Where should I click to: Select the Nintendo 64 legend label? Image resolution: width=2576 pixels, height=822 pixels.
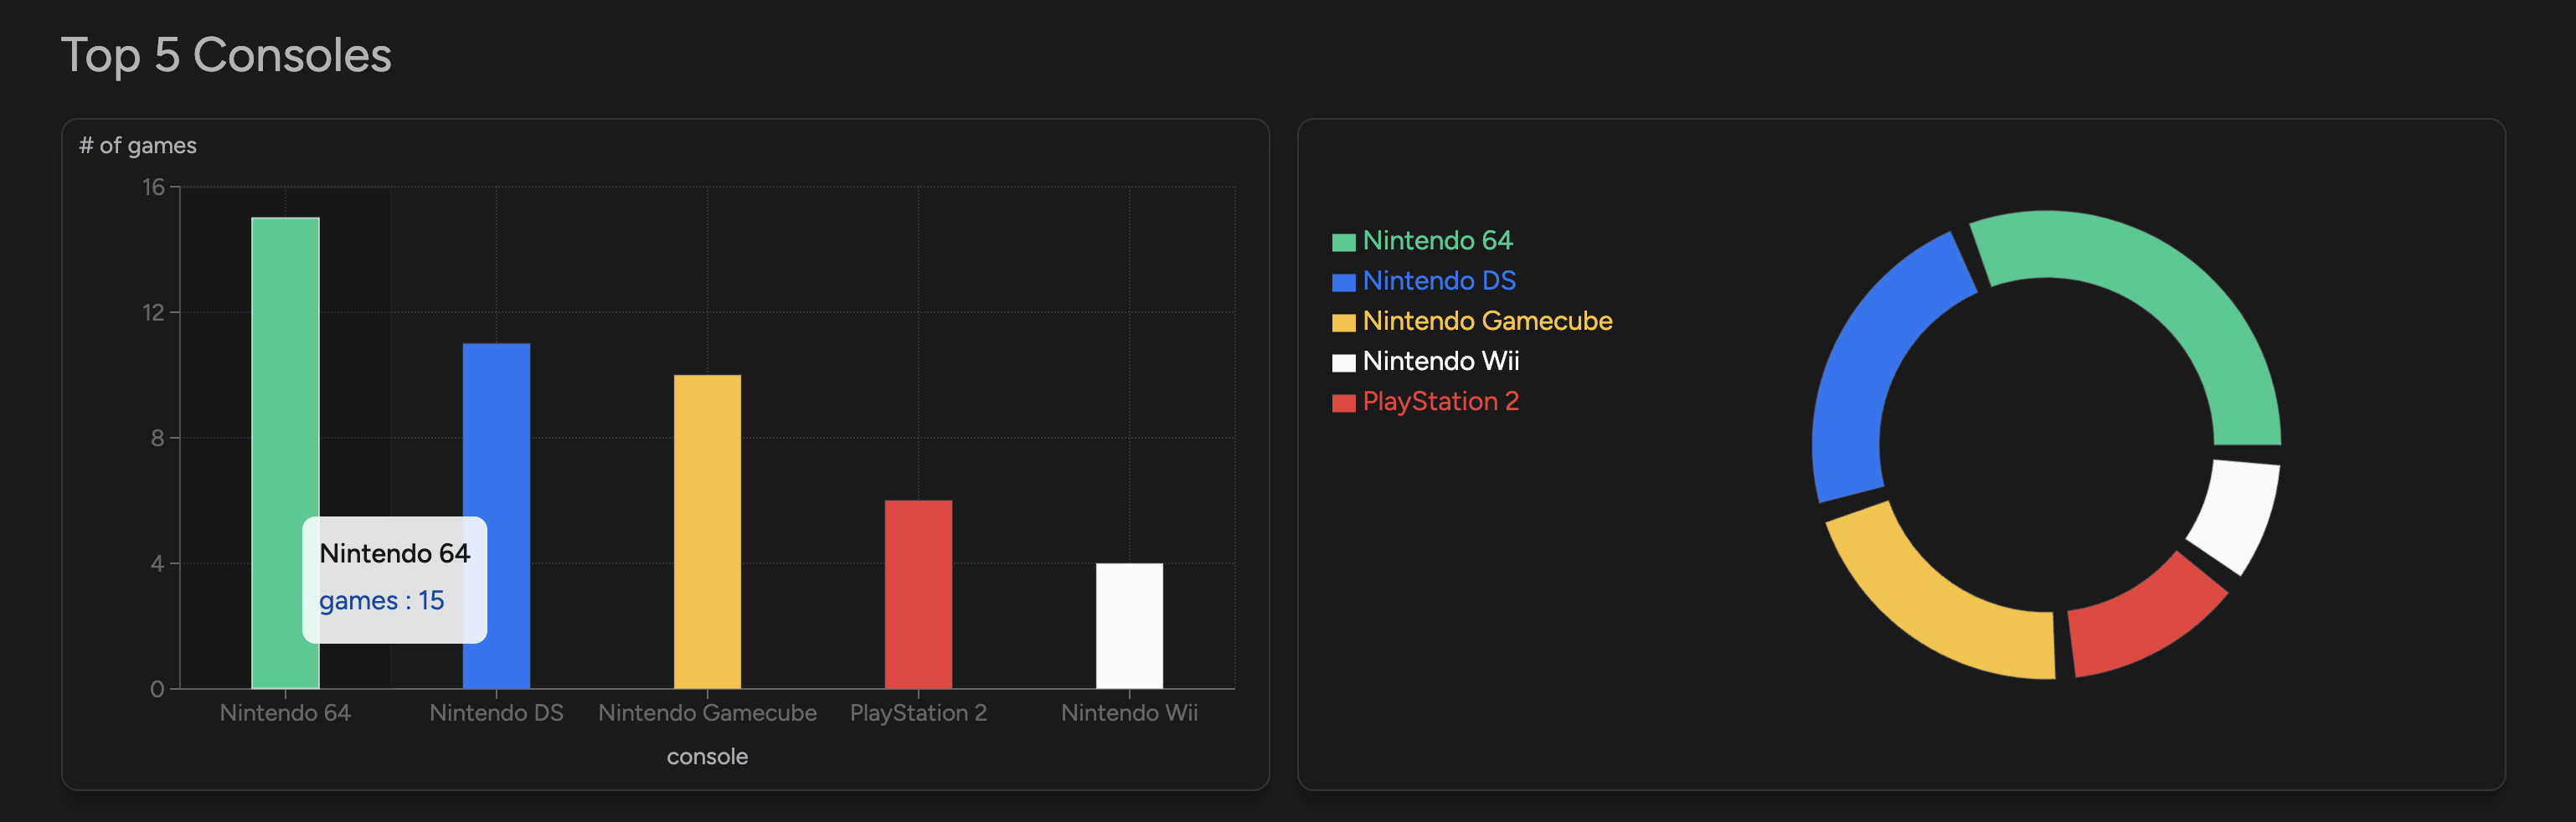(x=1437, y=241)
